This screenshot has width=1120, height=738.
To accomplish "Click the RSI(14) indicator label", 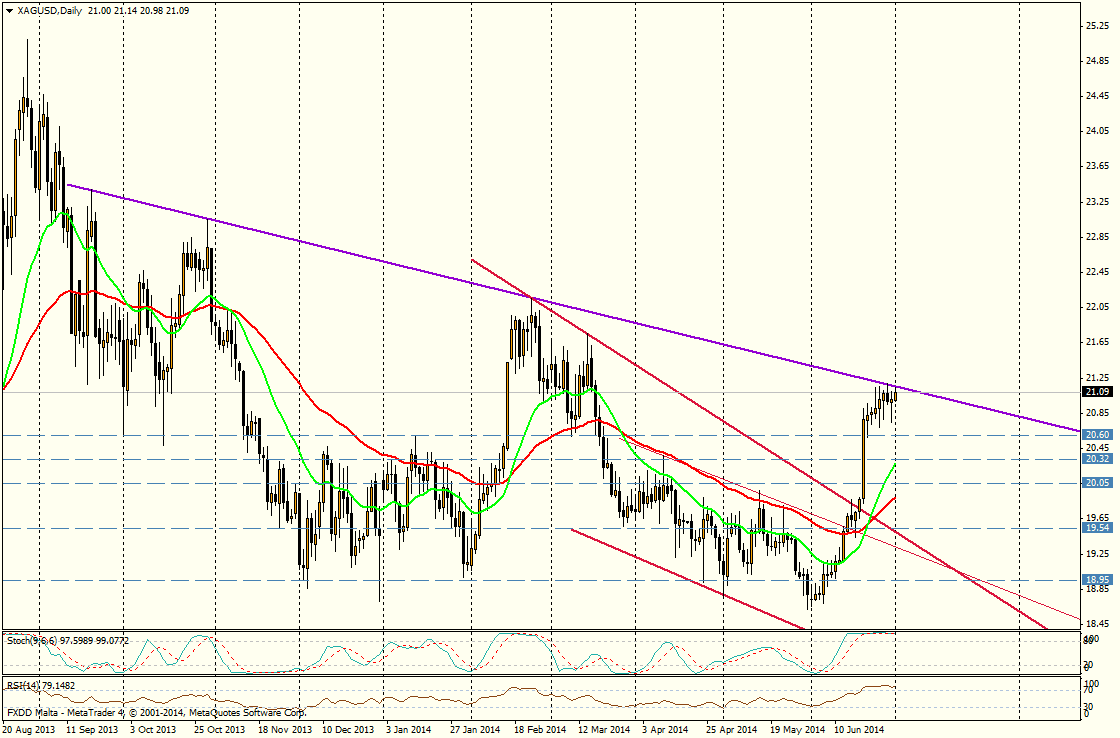I will [x=26, y=685].
